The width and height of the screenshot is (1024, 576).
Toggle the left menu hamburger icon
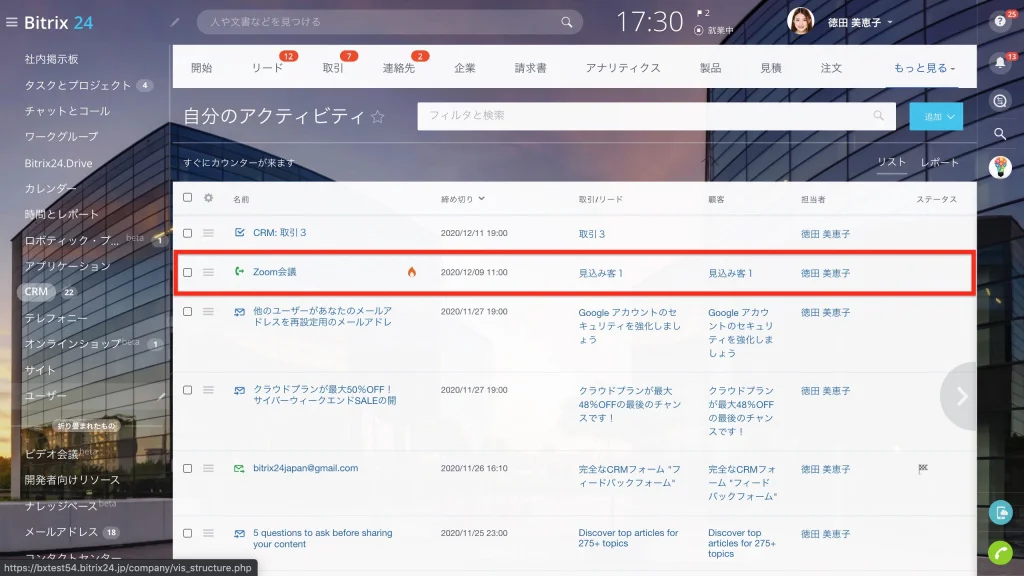11,22
